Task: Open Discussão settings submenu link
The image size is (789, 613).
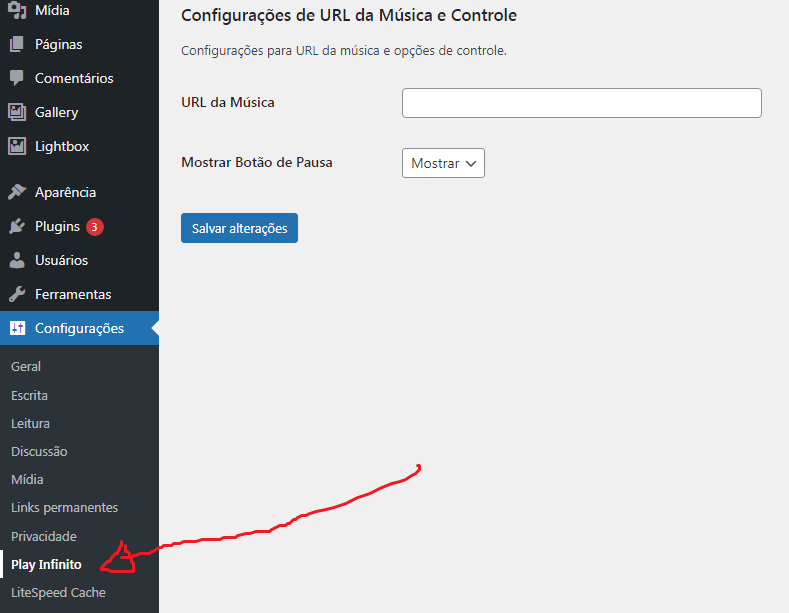Action: [39, 451]
